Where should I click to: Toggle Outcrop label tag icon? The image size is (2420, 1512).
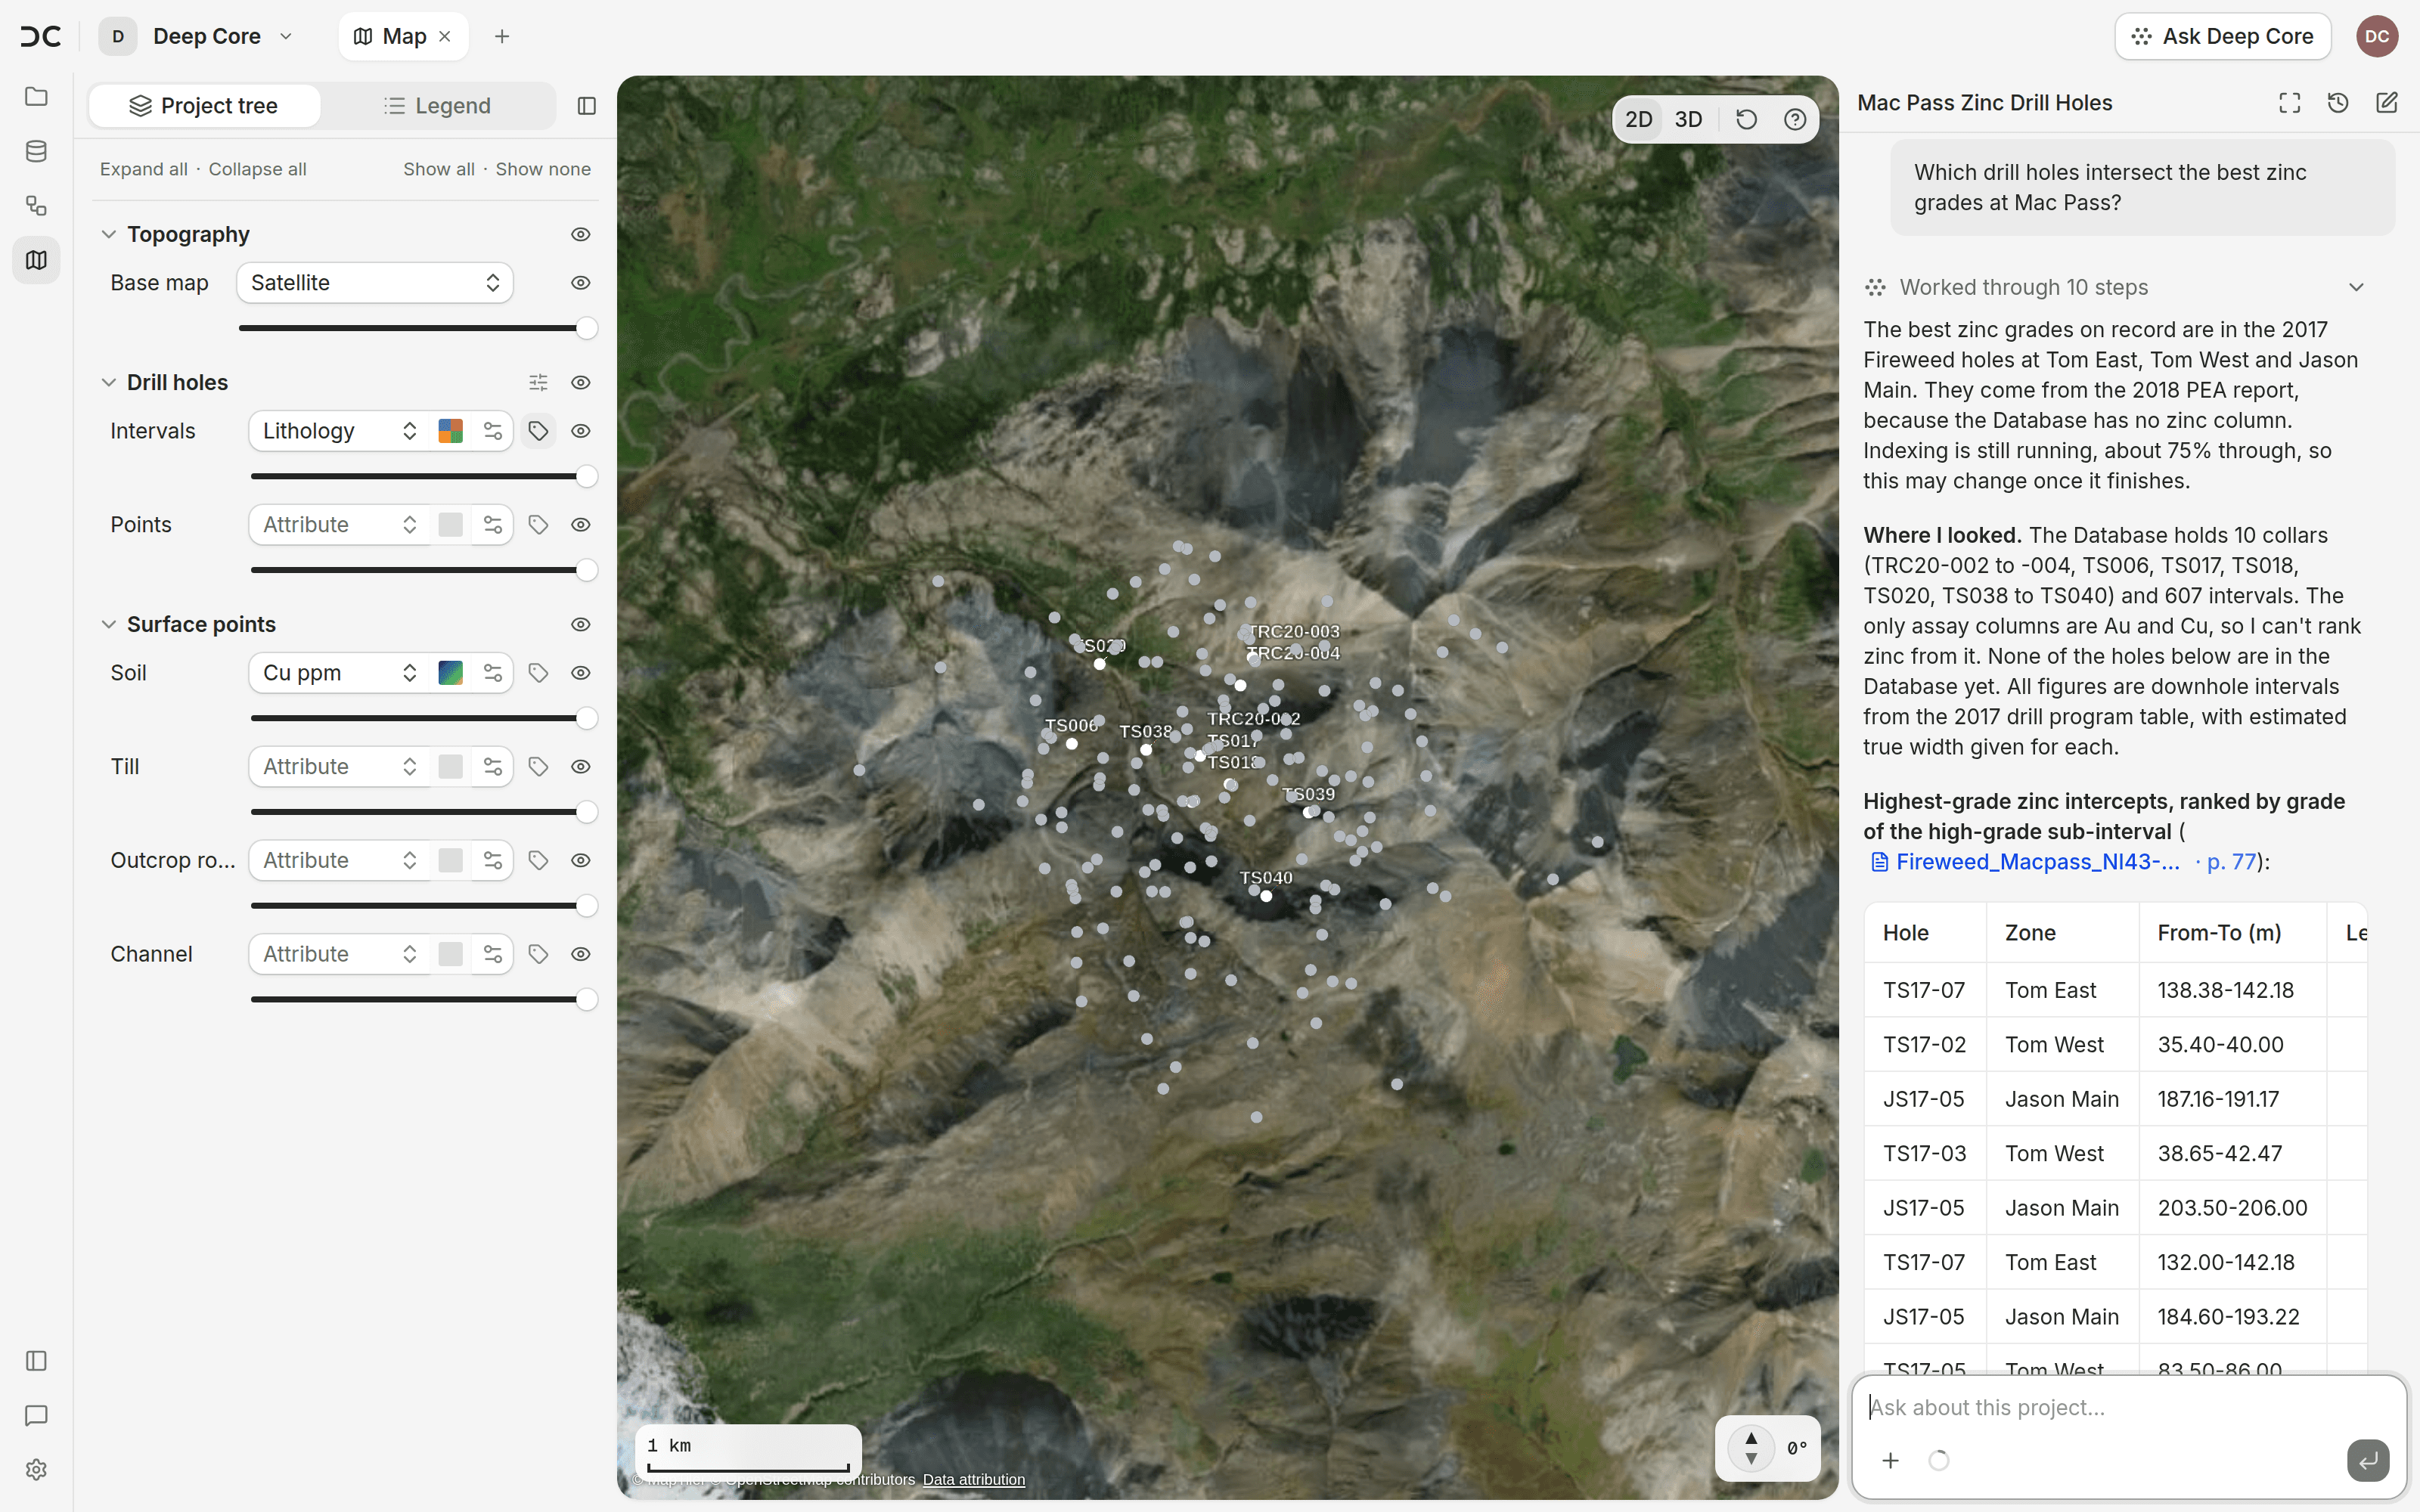click(538, 861)
